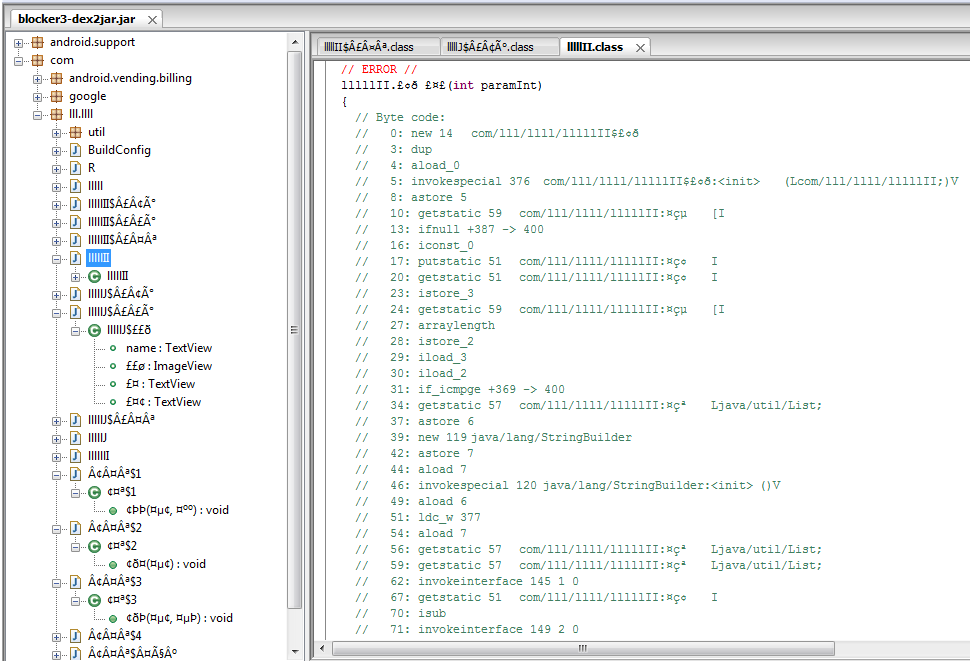
Task: Click the field icon next to ££ø : ImageView
Action: coord(113,366)
